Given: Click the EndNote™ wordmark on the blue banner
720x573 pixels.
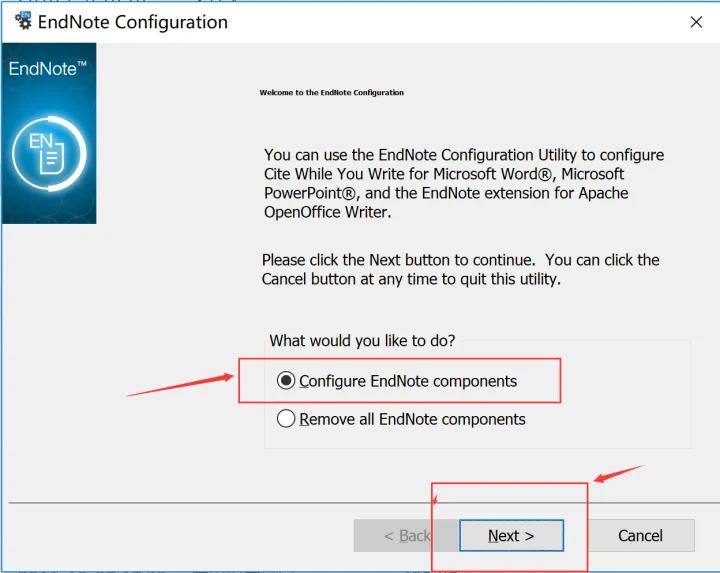Looking at the screenshot, I should point(48,69).
